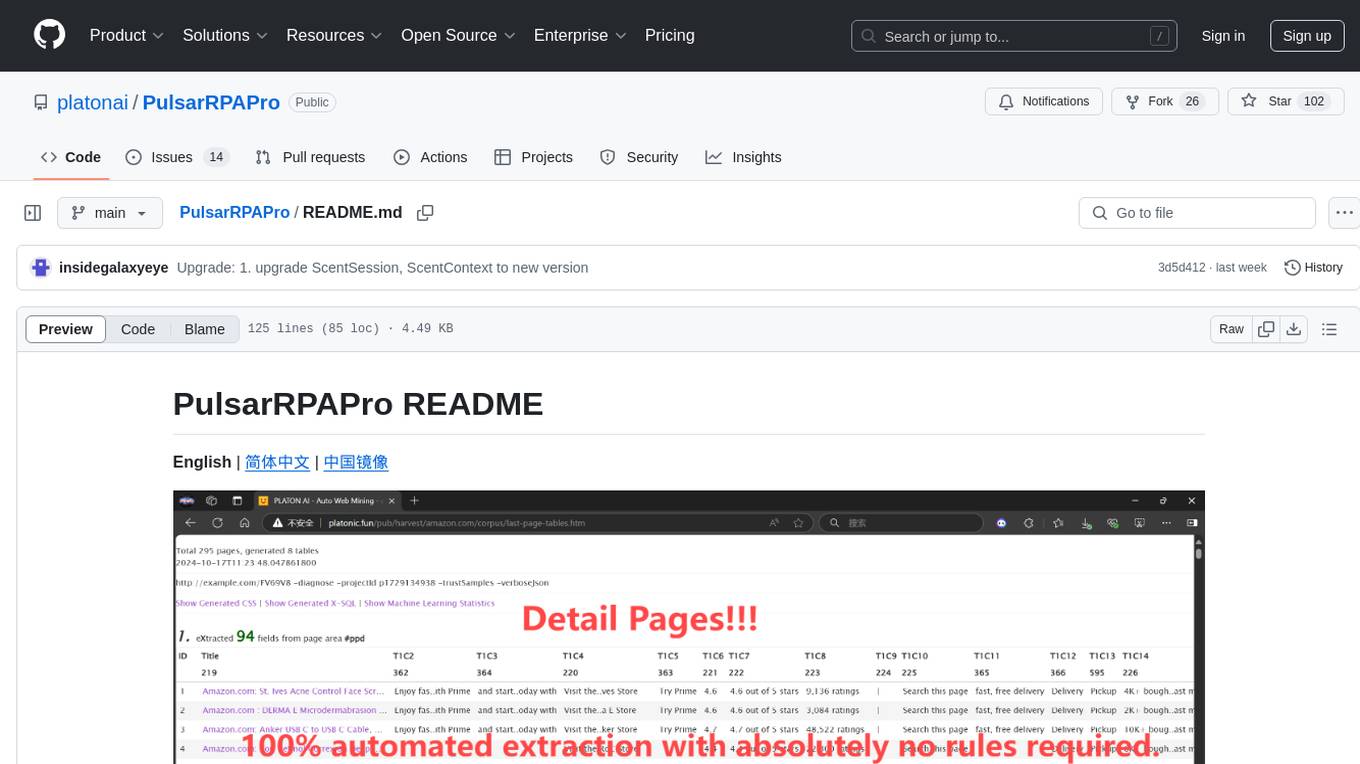Viewport: 1360px width, 764px height.
Task: Open the 简体中文 README link
Action: (x=277, y=462)
